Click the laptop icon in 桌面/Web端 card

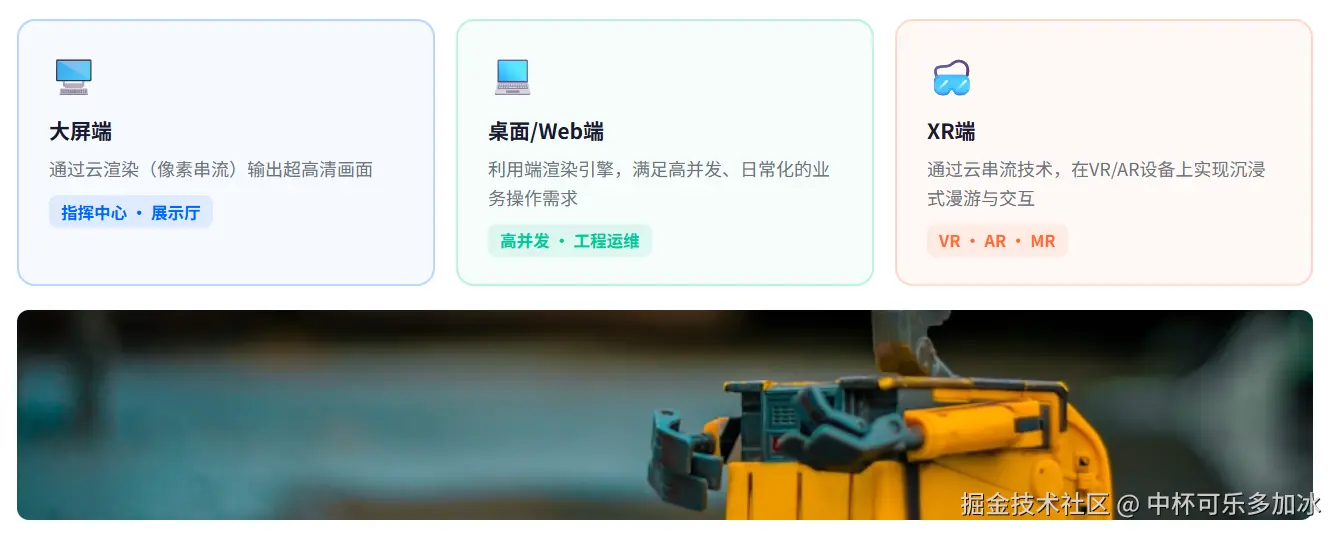[x=512, y=77]
